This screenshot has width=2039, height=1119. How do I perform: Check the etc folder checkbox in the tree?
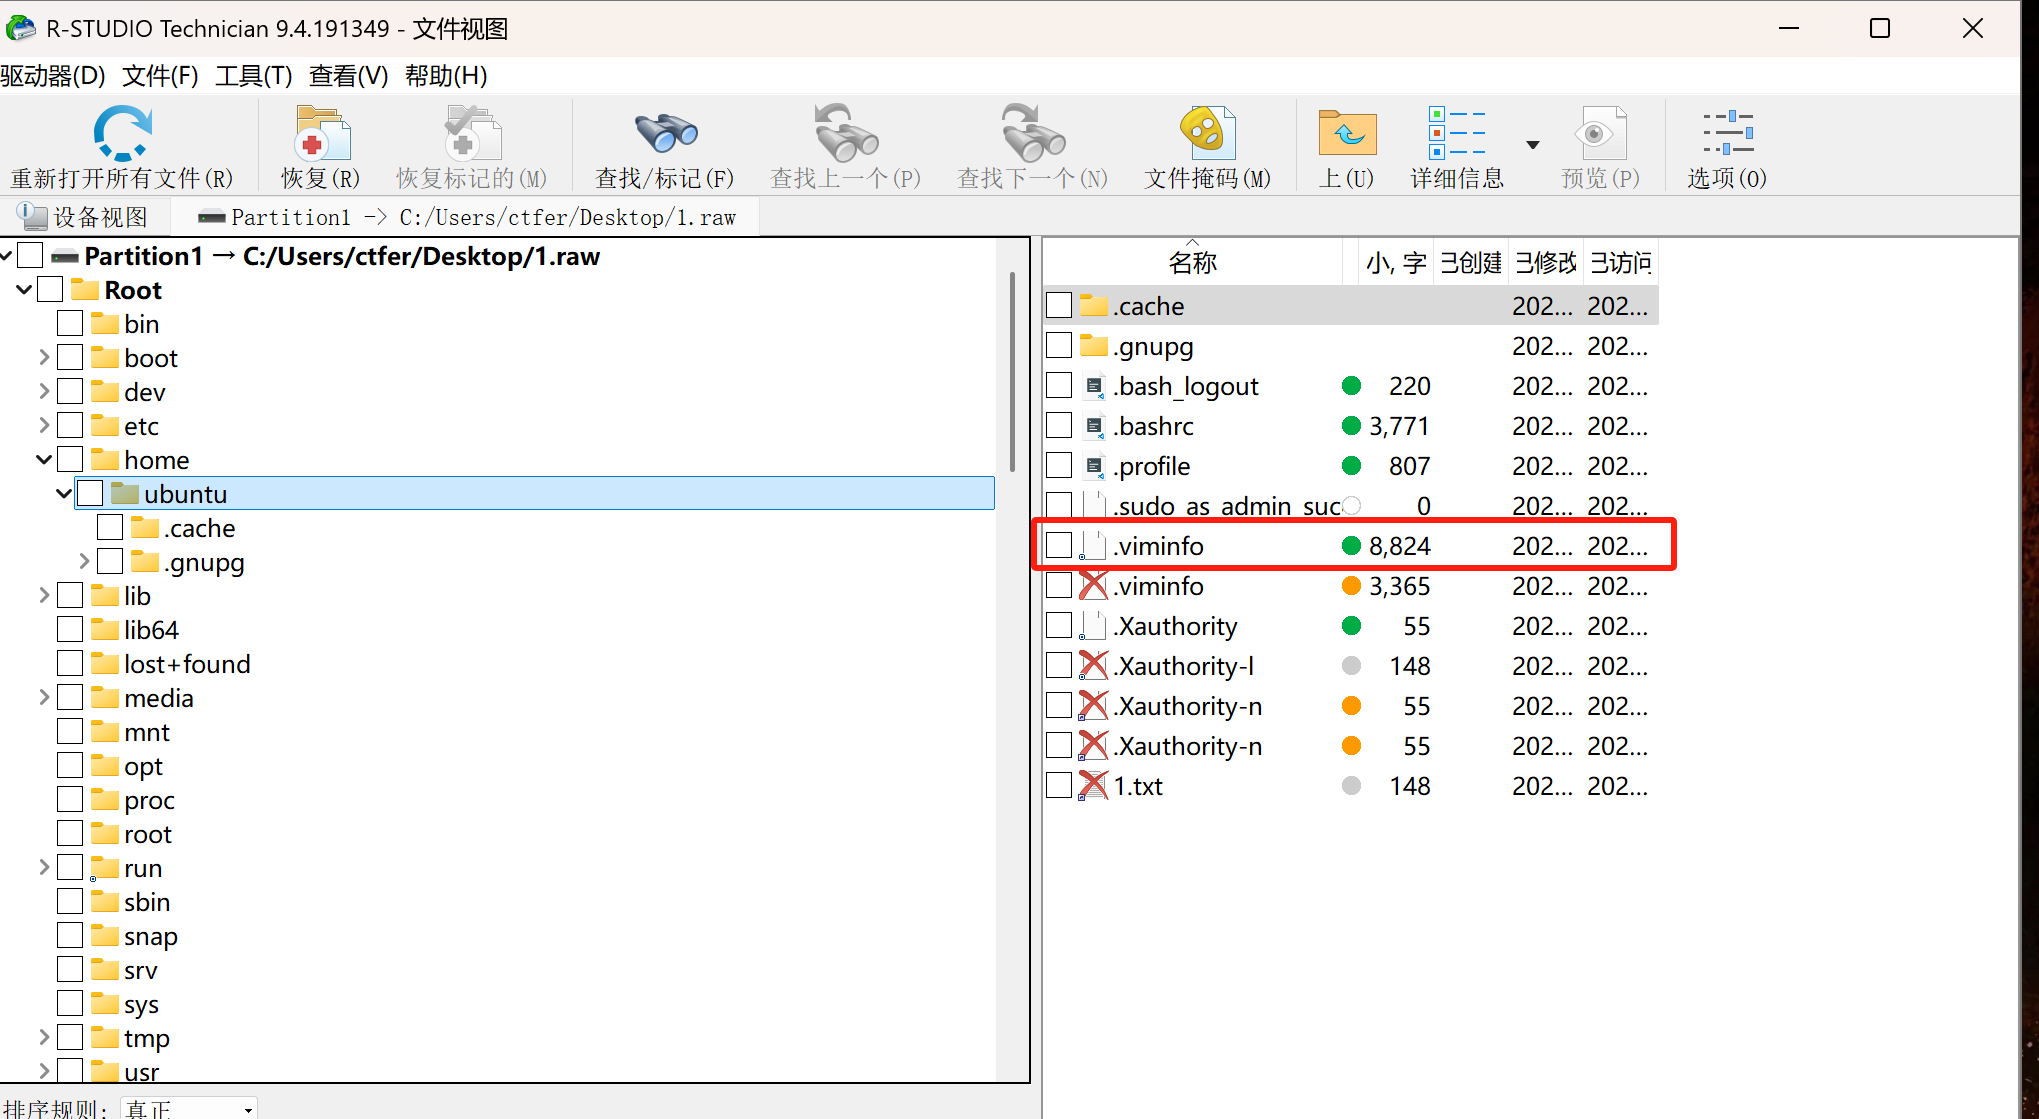point(70,426)
